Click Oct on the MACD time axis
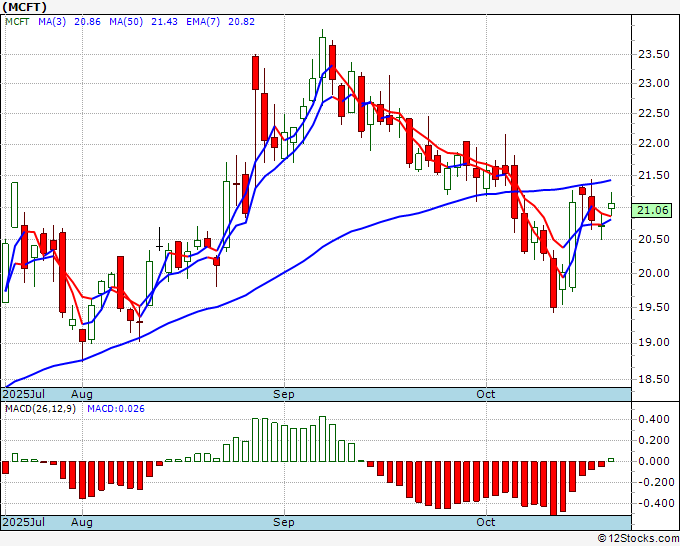 (x=486, y=522)
